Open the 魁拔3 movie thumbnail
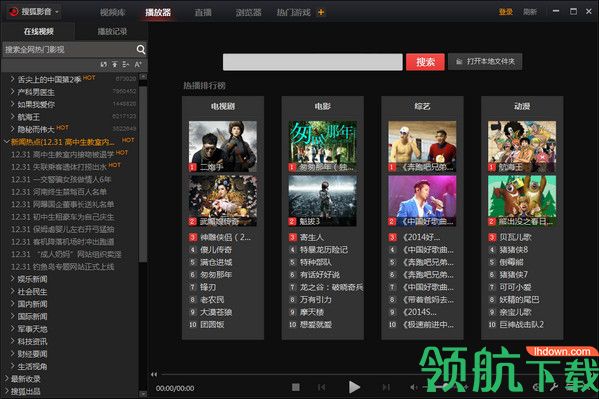 click(322, 201)
